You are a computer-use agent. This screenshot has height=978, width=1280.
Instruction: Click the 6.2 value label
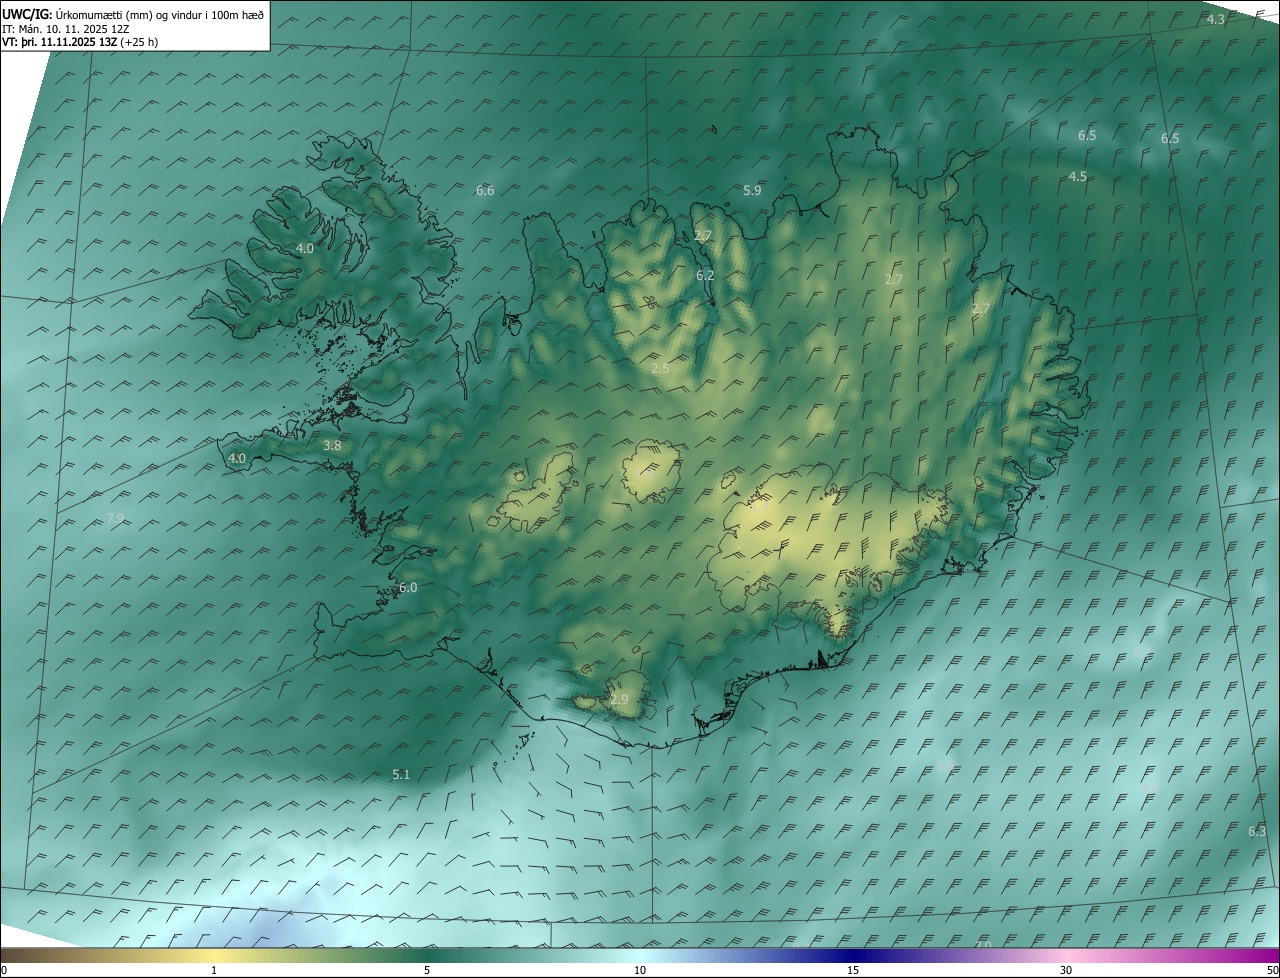point(705,275)
